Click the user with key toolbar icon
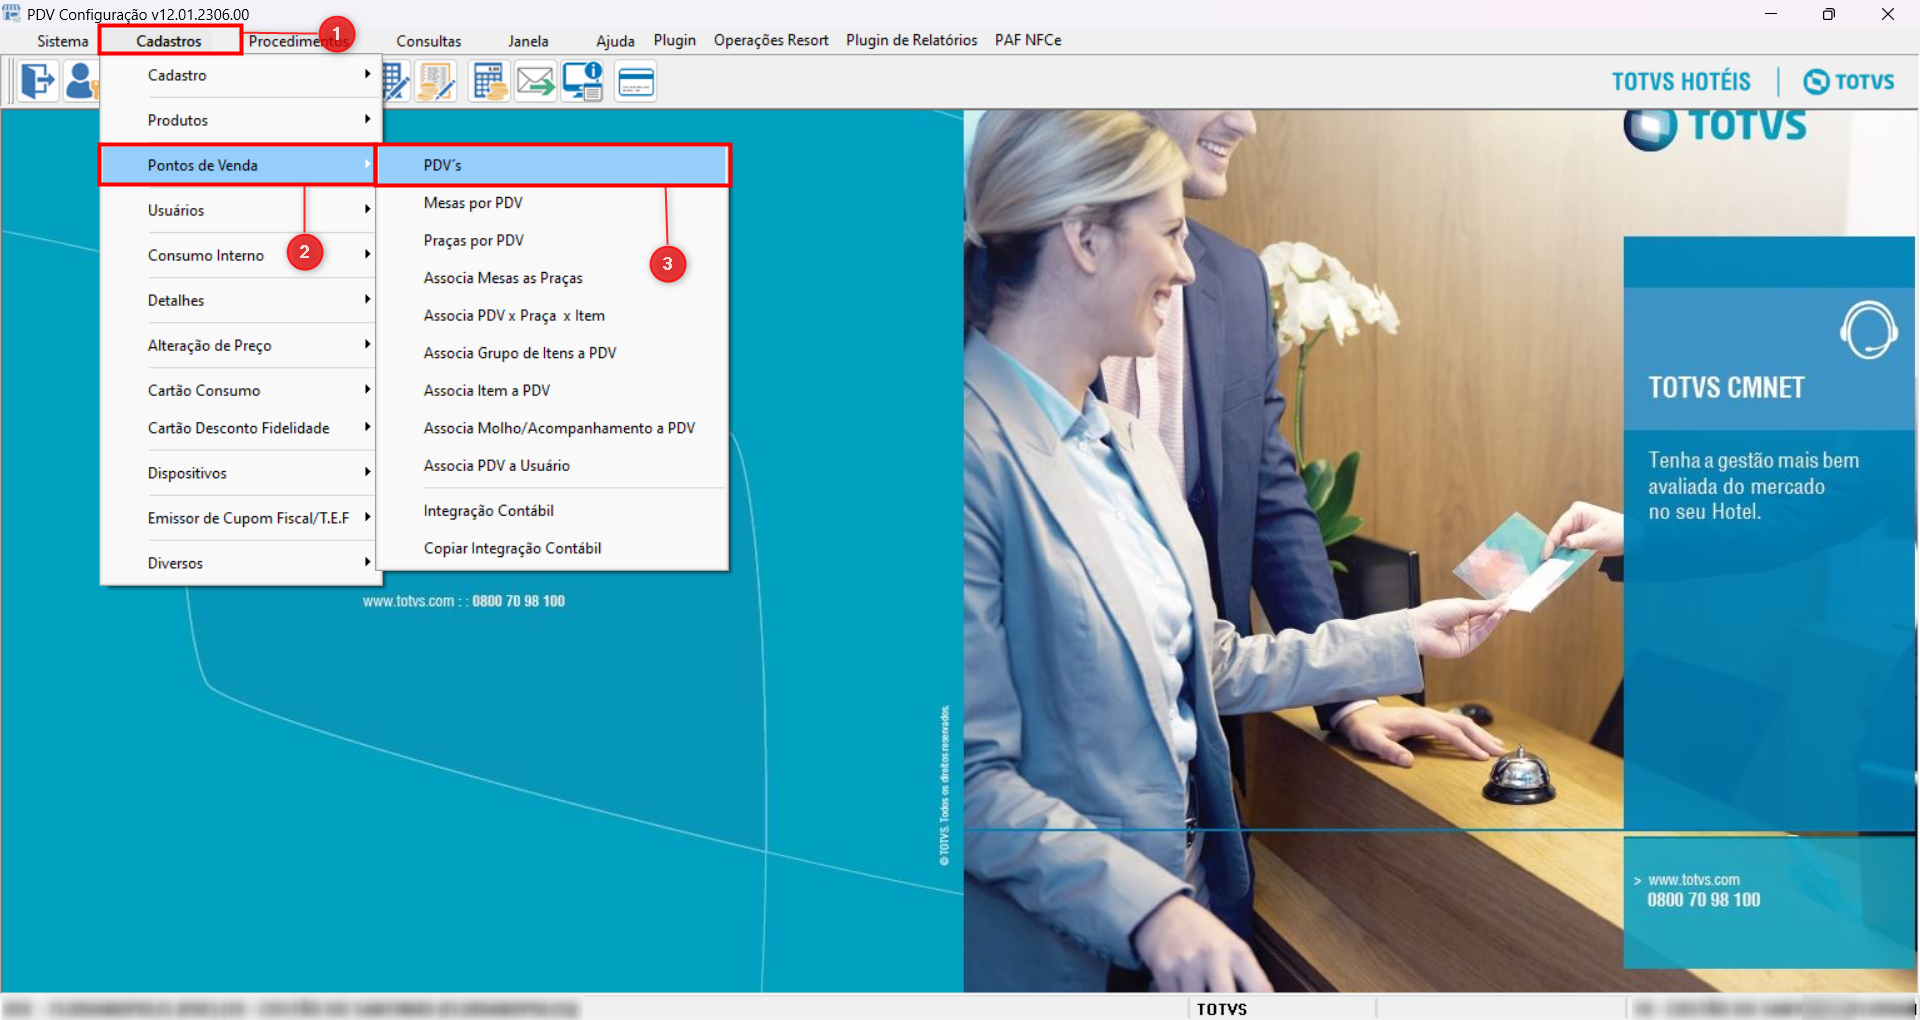The image size is (1920, 1020). (x=81, y=81)
